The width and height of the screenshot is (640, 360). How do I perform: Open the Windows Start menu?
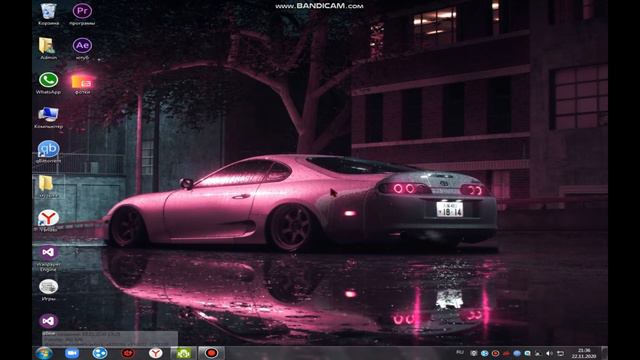click(44, 353)
